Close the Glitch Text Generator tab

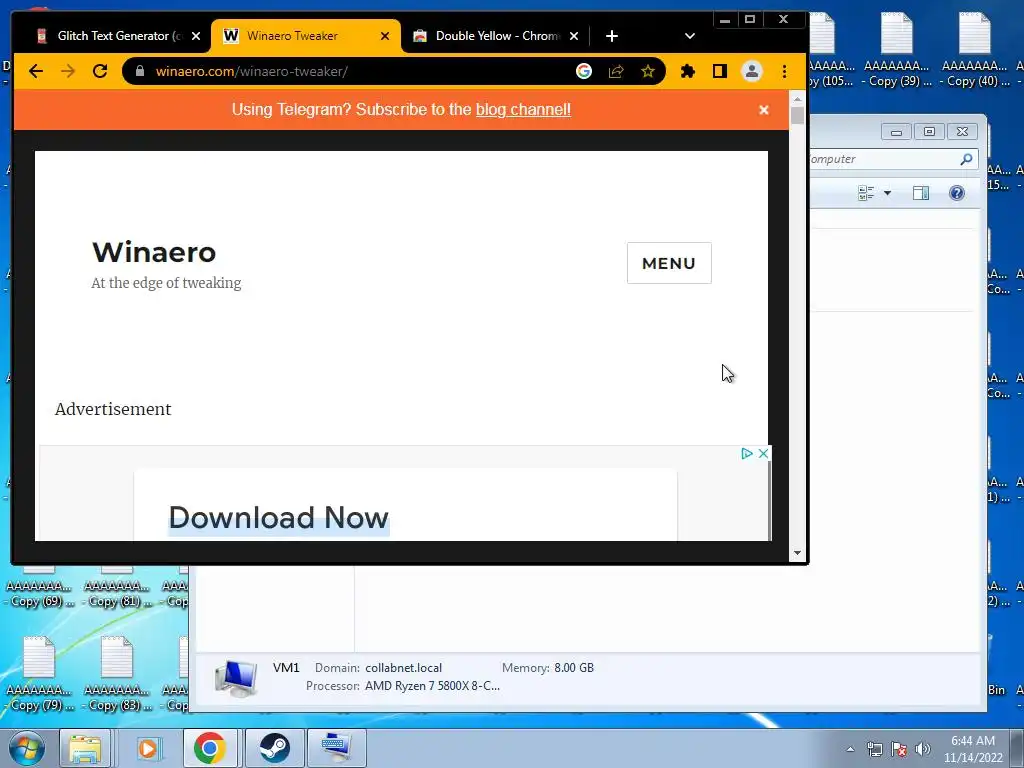tap(196, 37)
